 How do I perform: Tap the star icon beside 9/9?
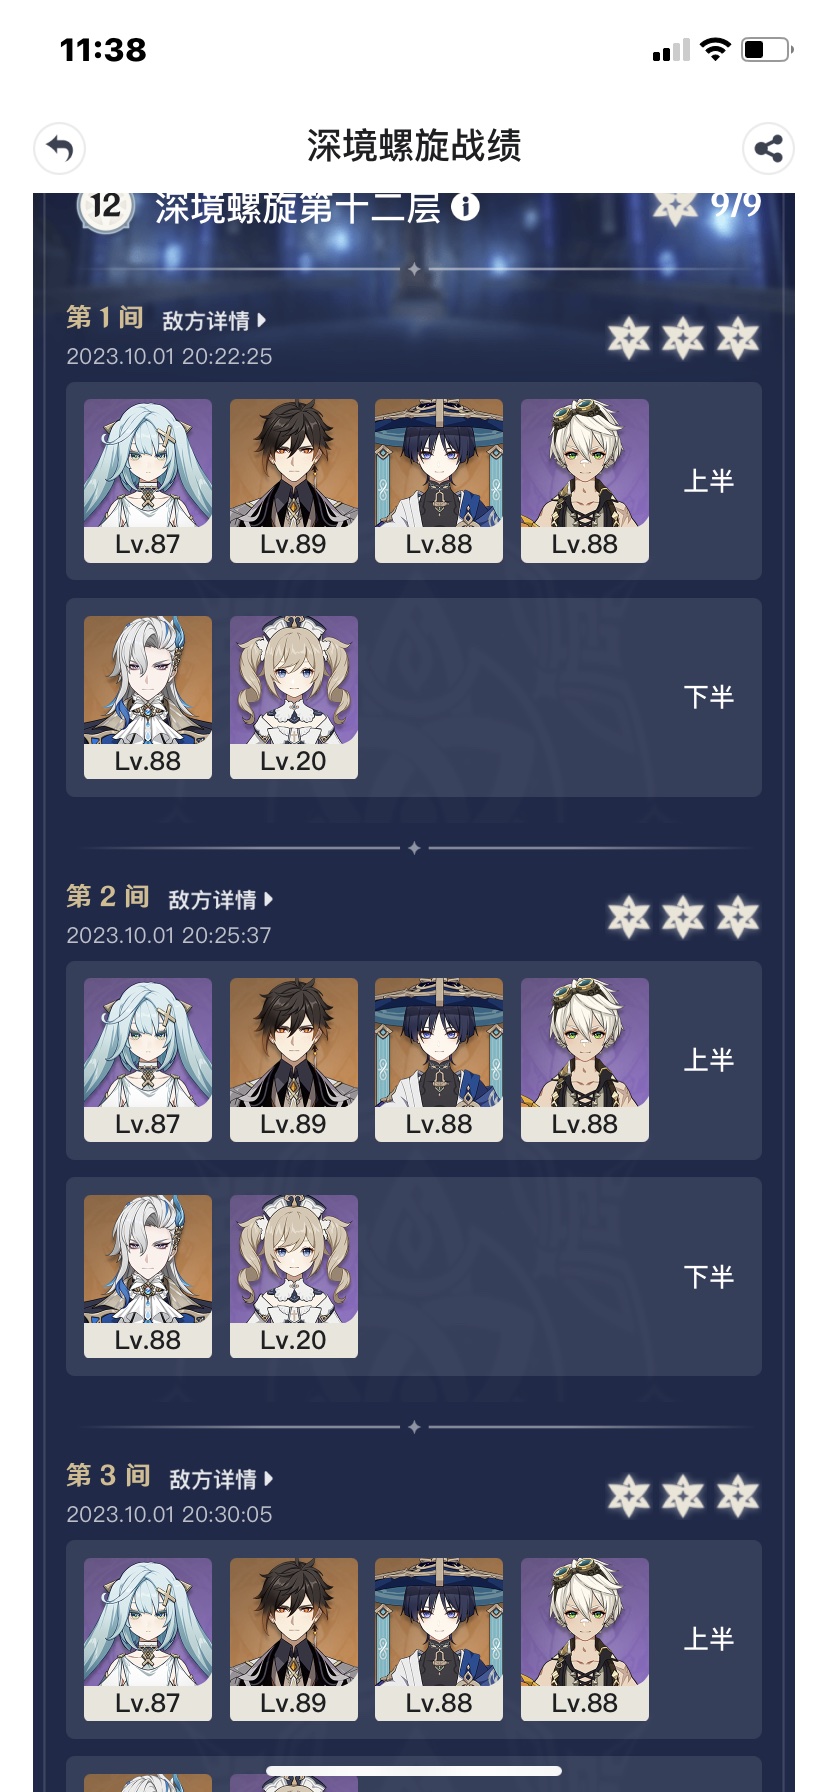(675, 207)
